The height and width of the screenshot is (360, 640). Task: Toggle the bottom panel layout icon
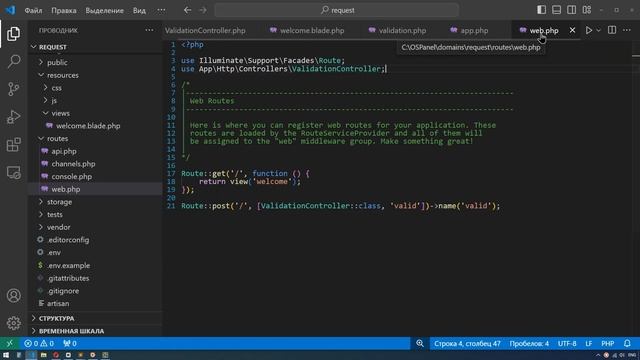pyautogui.click(x=556, y=10)
